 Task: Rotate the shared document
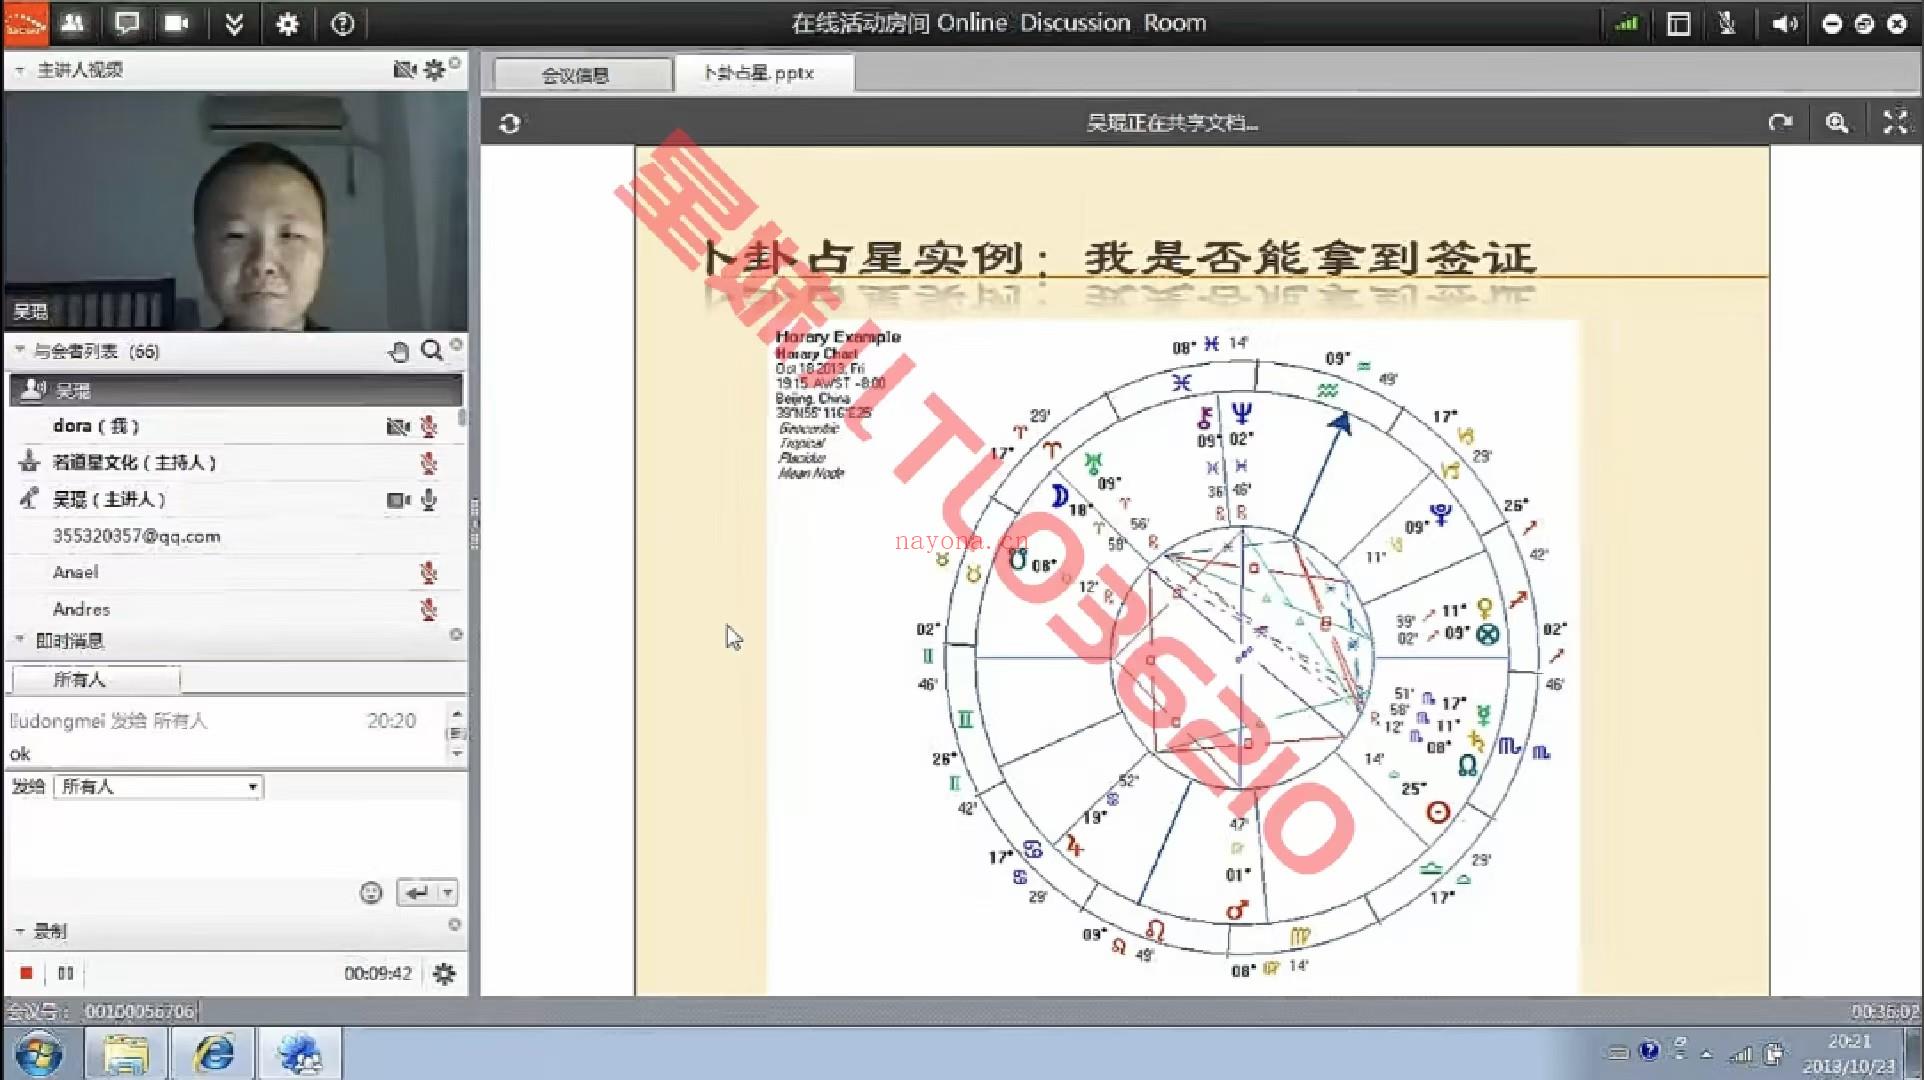click(x=1780, y=123)
